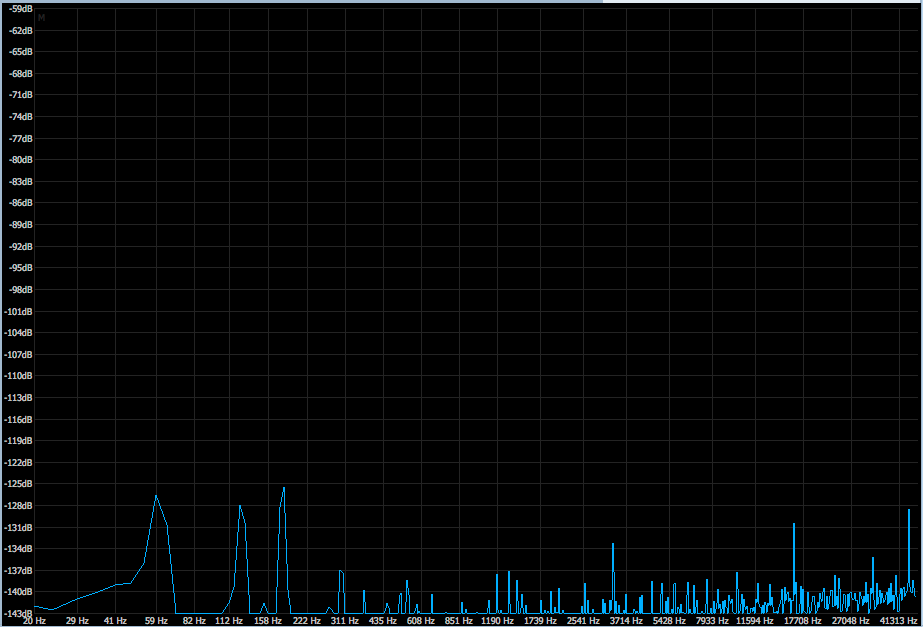Click the 59 Hz frequency label

coord(157,621)
